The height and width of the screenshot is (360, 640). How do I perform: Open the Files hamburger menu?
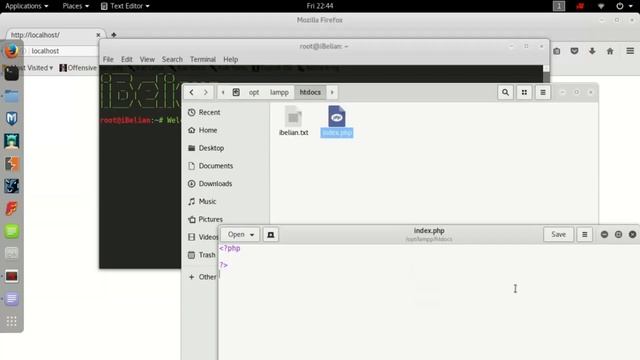(543, 92)
